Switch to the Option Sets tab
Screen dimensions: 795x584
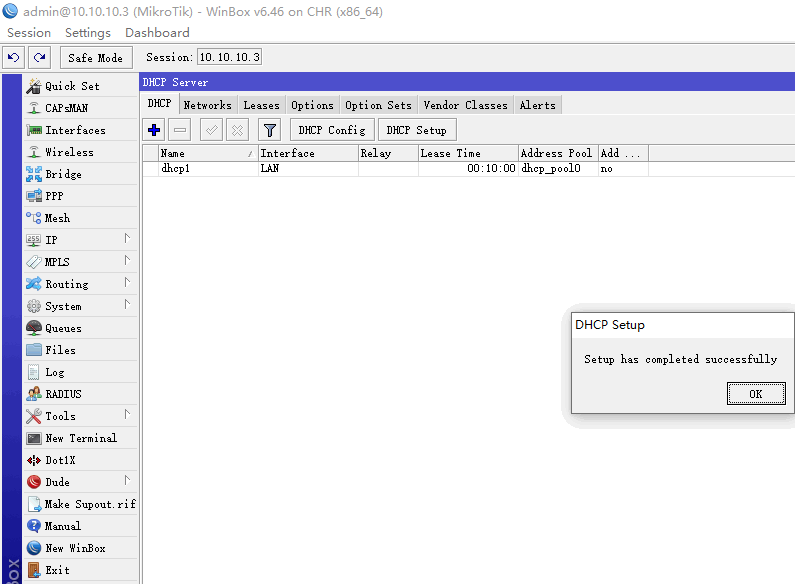(x=378, y=105)
